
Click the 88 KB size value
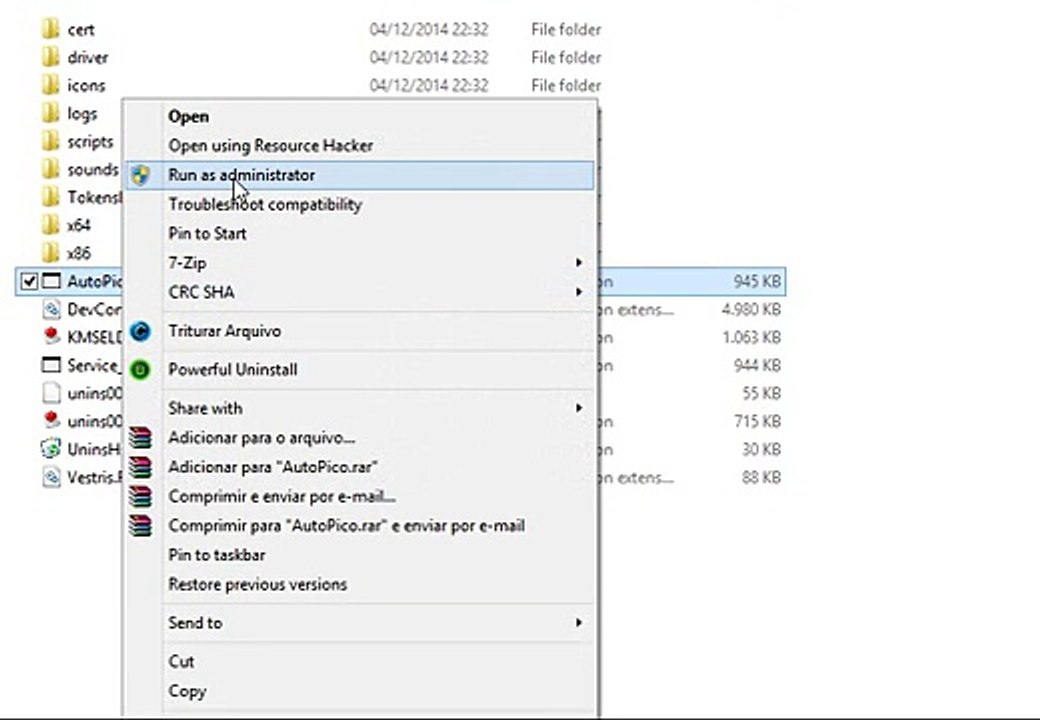[x=761, y=477]
